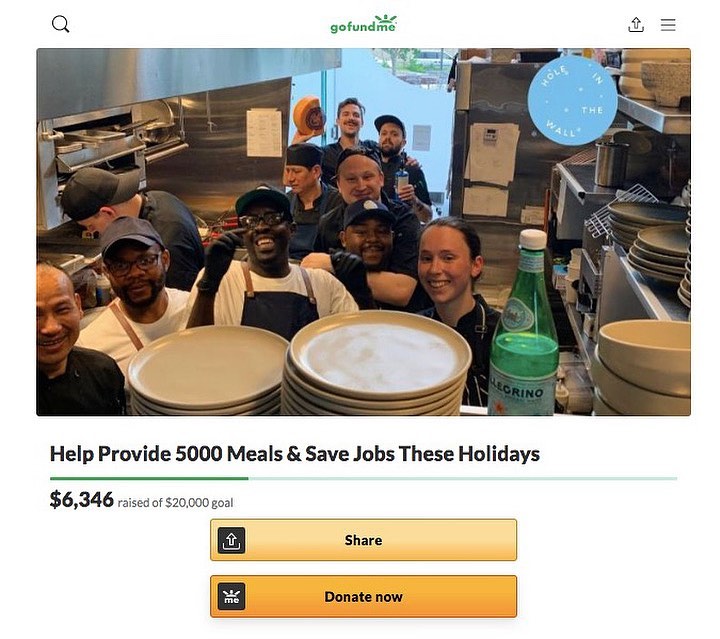Click the stacked bowls on right of photo
This screenshot has width=720, height=639.
642,365
